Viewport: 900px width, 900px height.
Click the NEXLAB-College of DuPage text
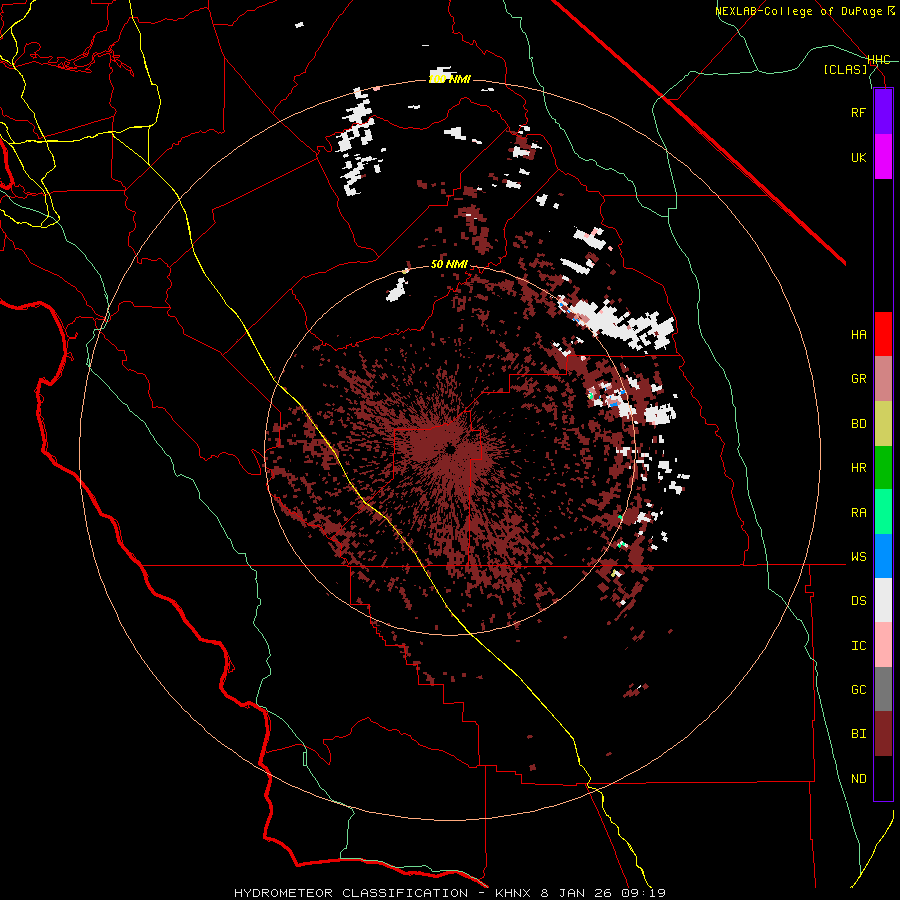coord(798,11)
